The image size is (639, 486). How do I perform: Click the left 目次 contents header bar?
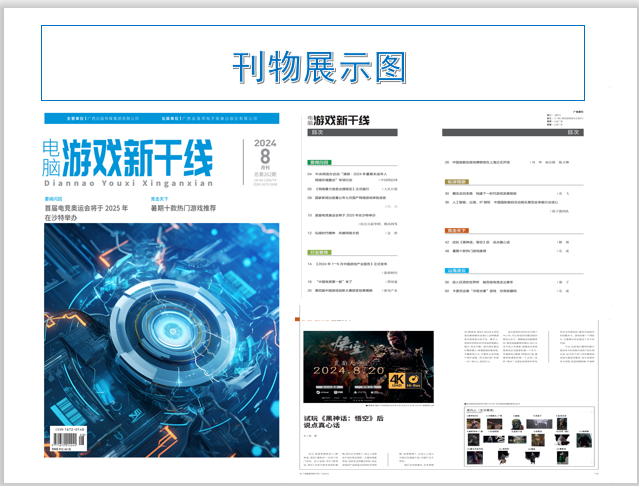point(350,132)
